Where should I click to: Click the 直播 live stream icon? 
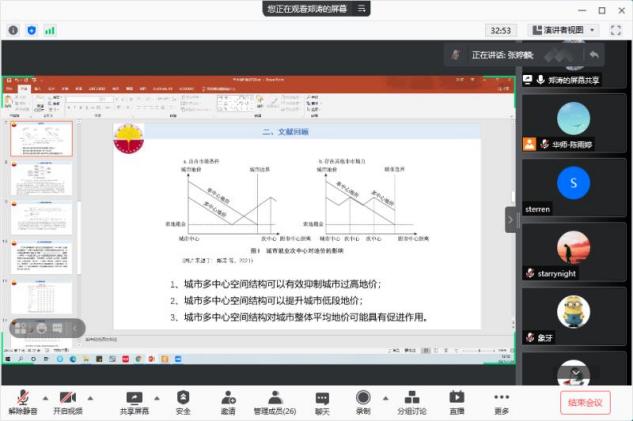456,397
